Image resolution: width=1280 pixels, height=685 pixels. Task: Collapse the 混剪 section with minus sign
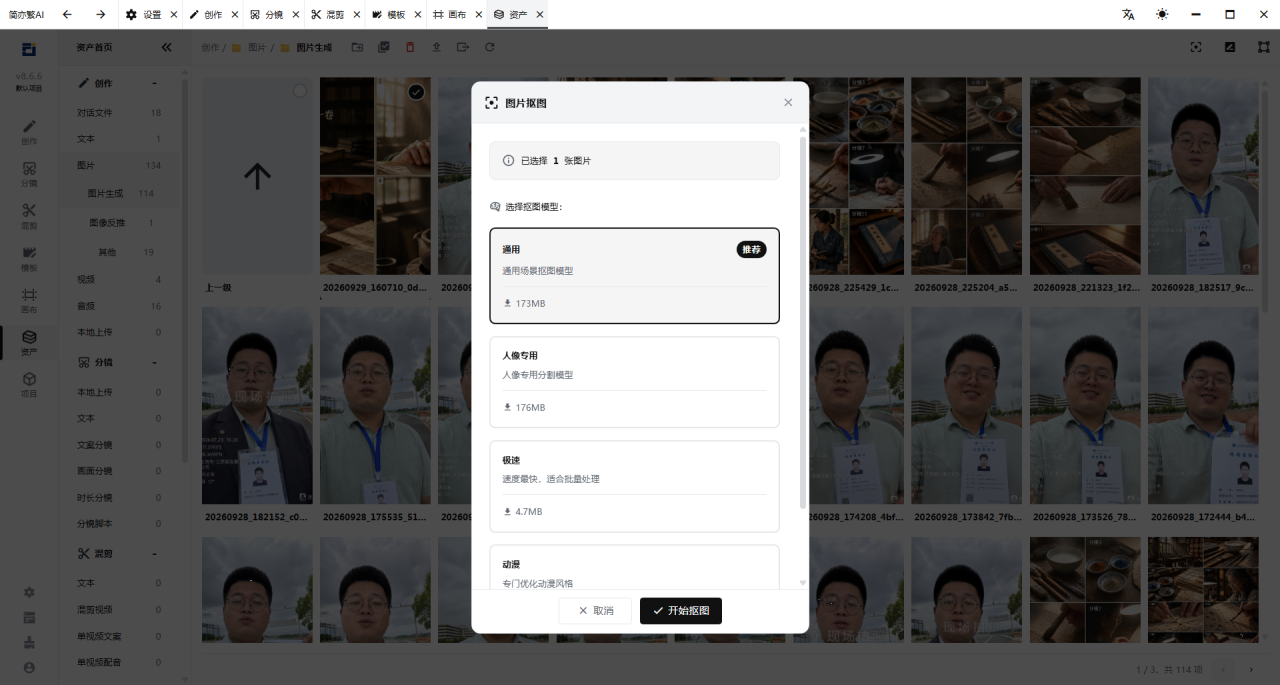click(x=154, y=553)
